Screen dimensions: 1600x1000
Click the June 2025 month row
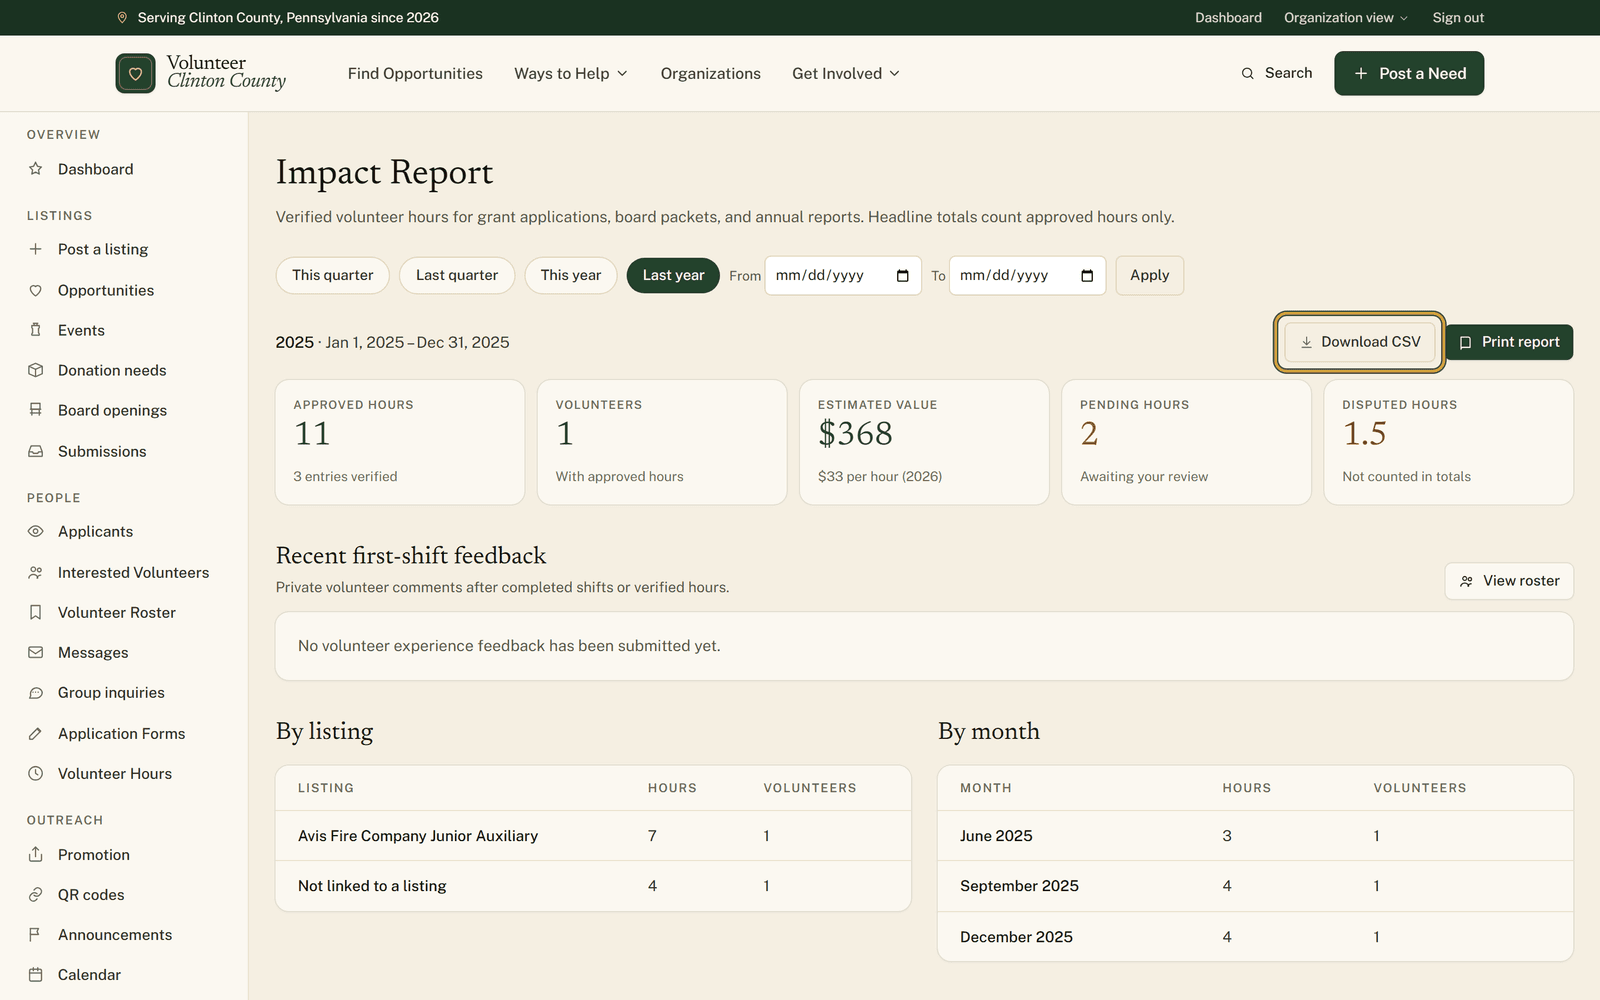tap(1255, 836)
